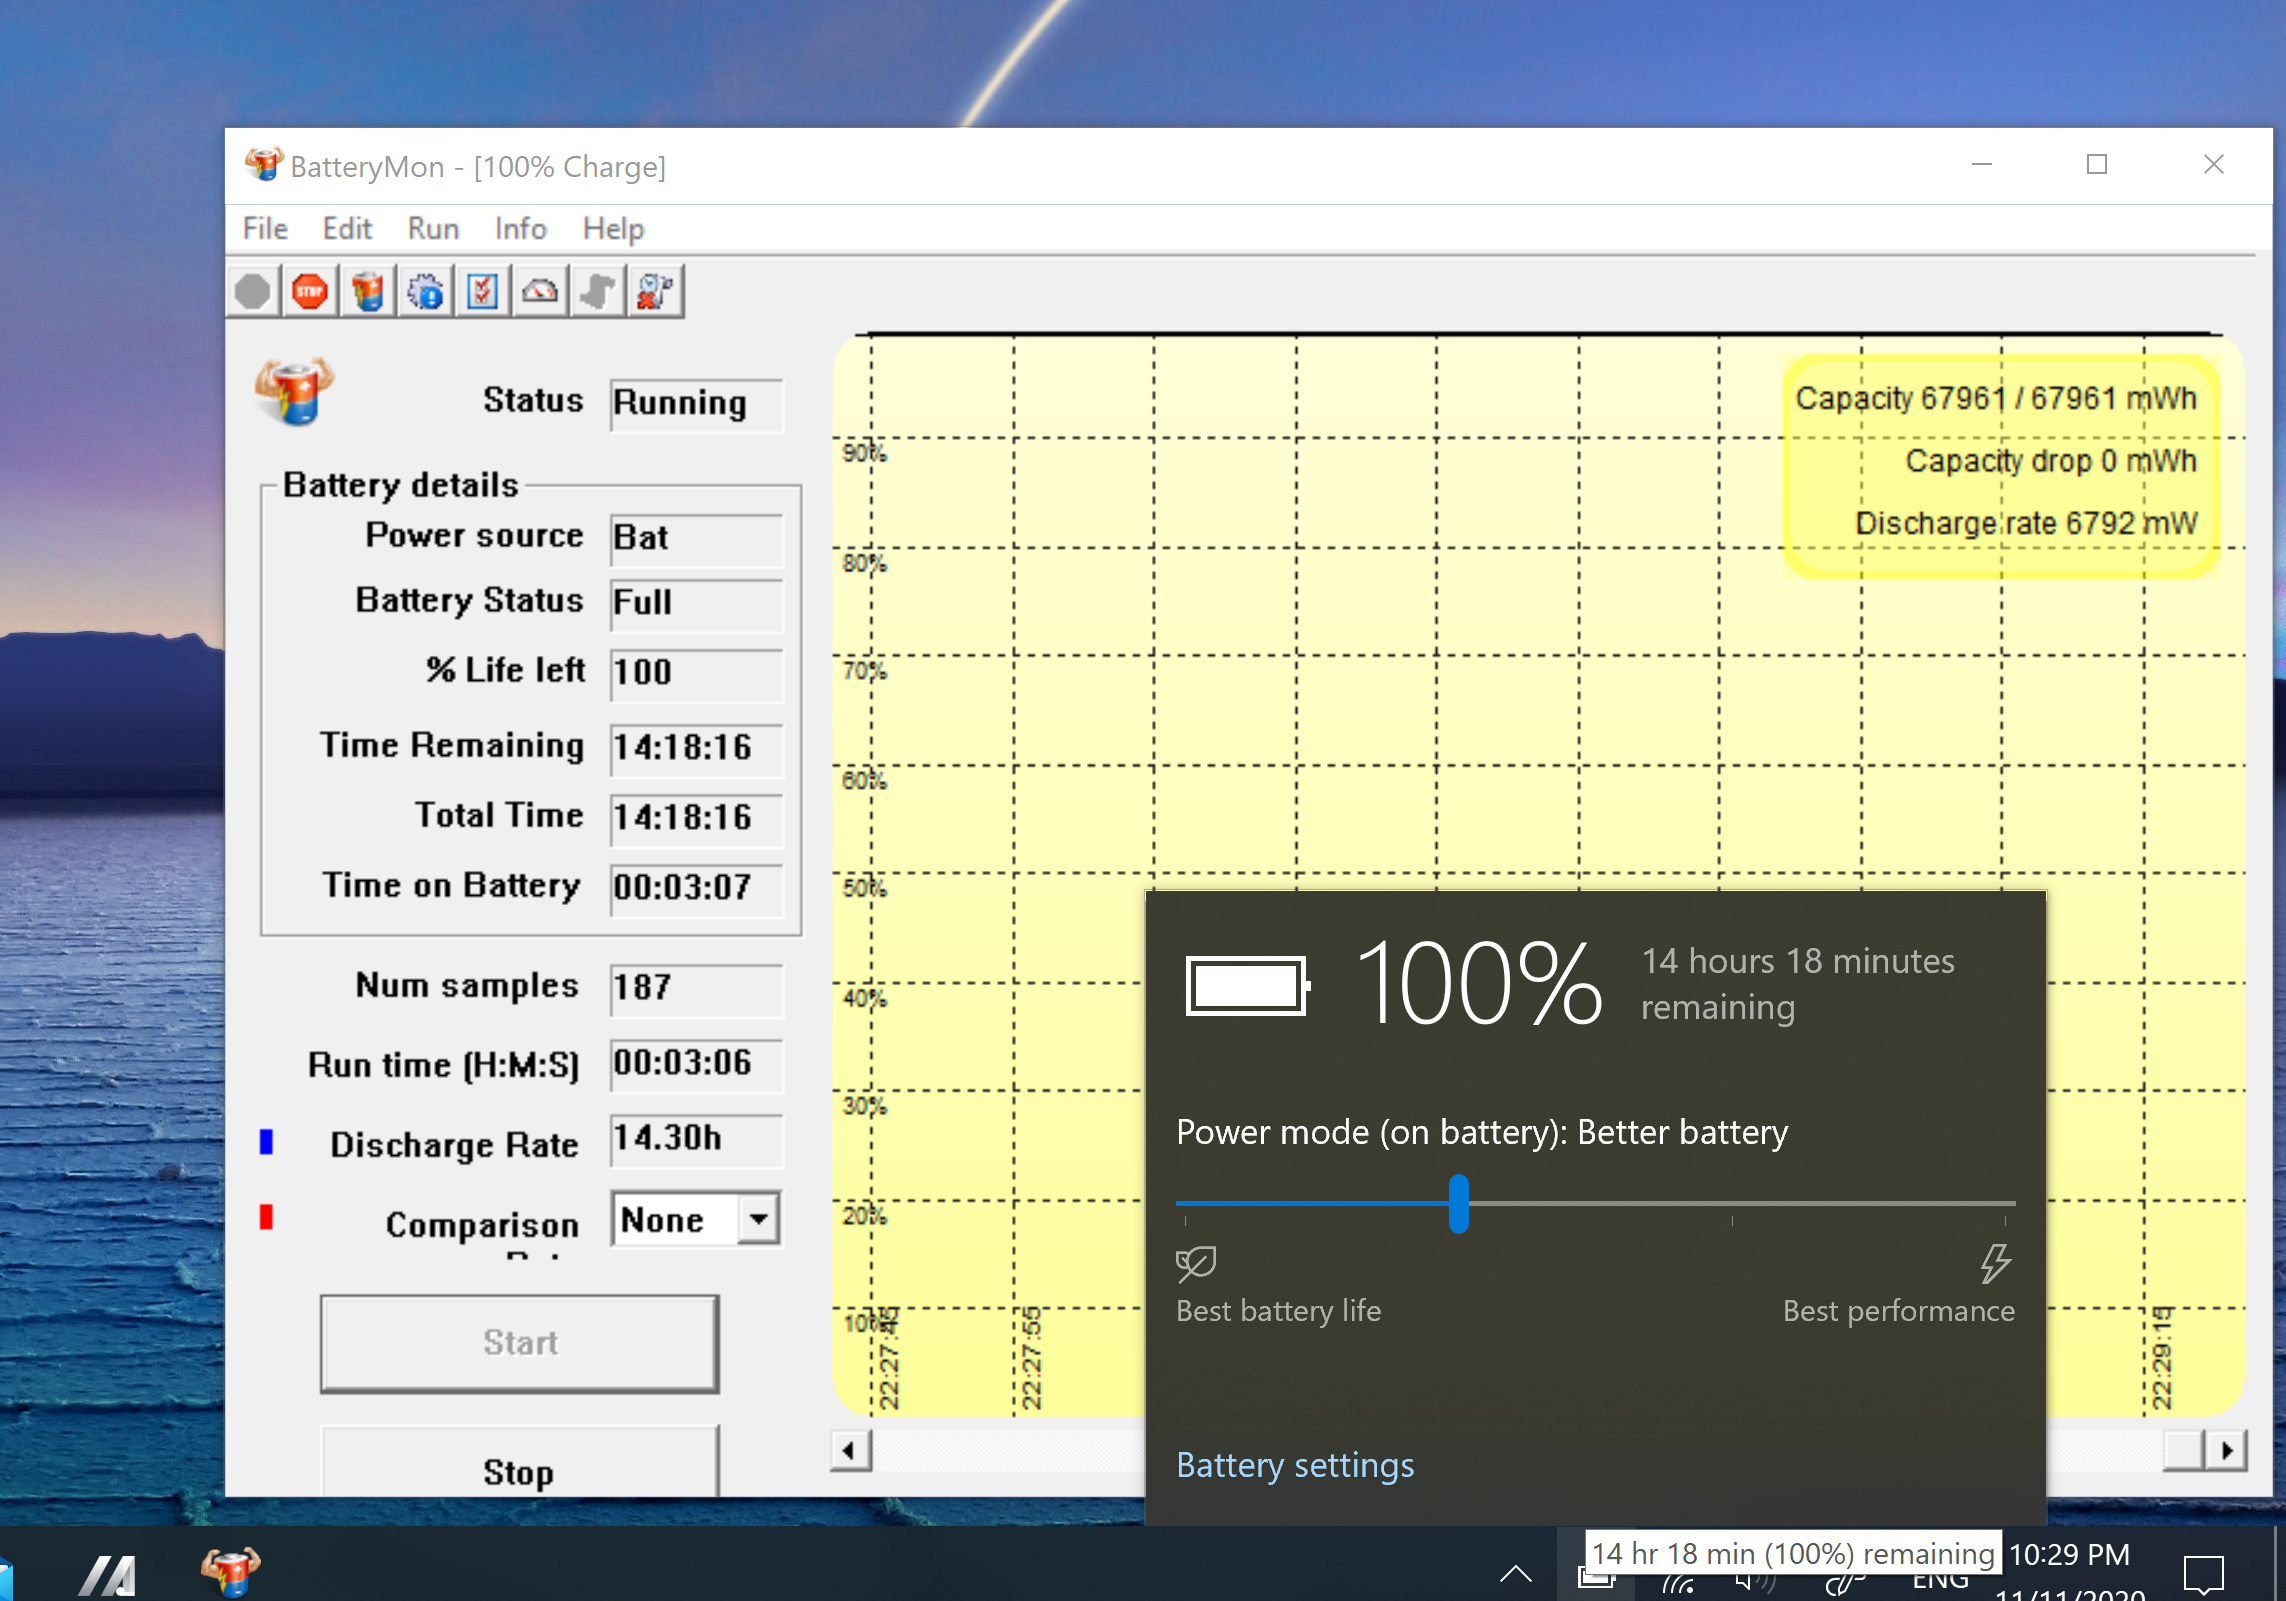Click the gear with blue exclamation toolbar icon
The image size is (2286, 1601).
pos(426,292)
